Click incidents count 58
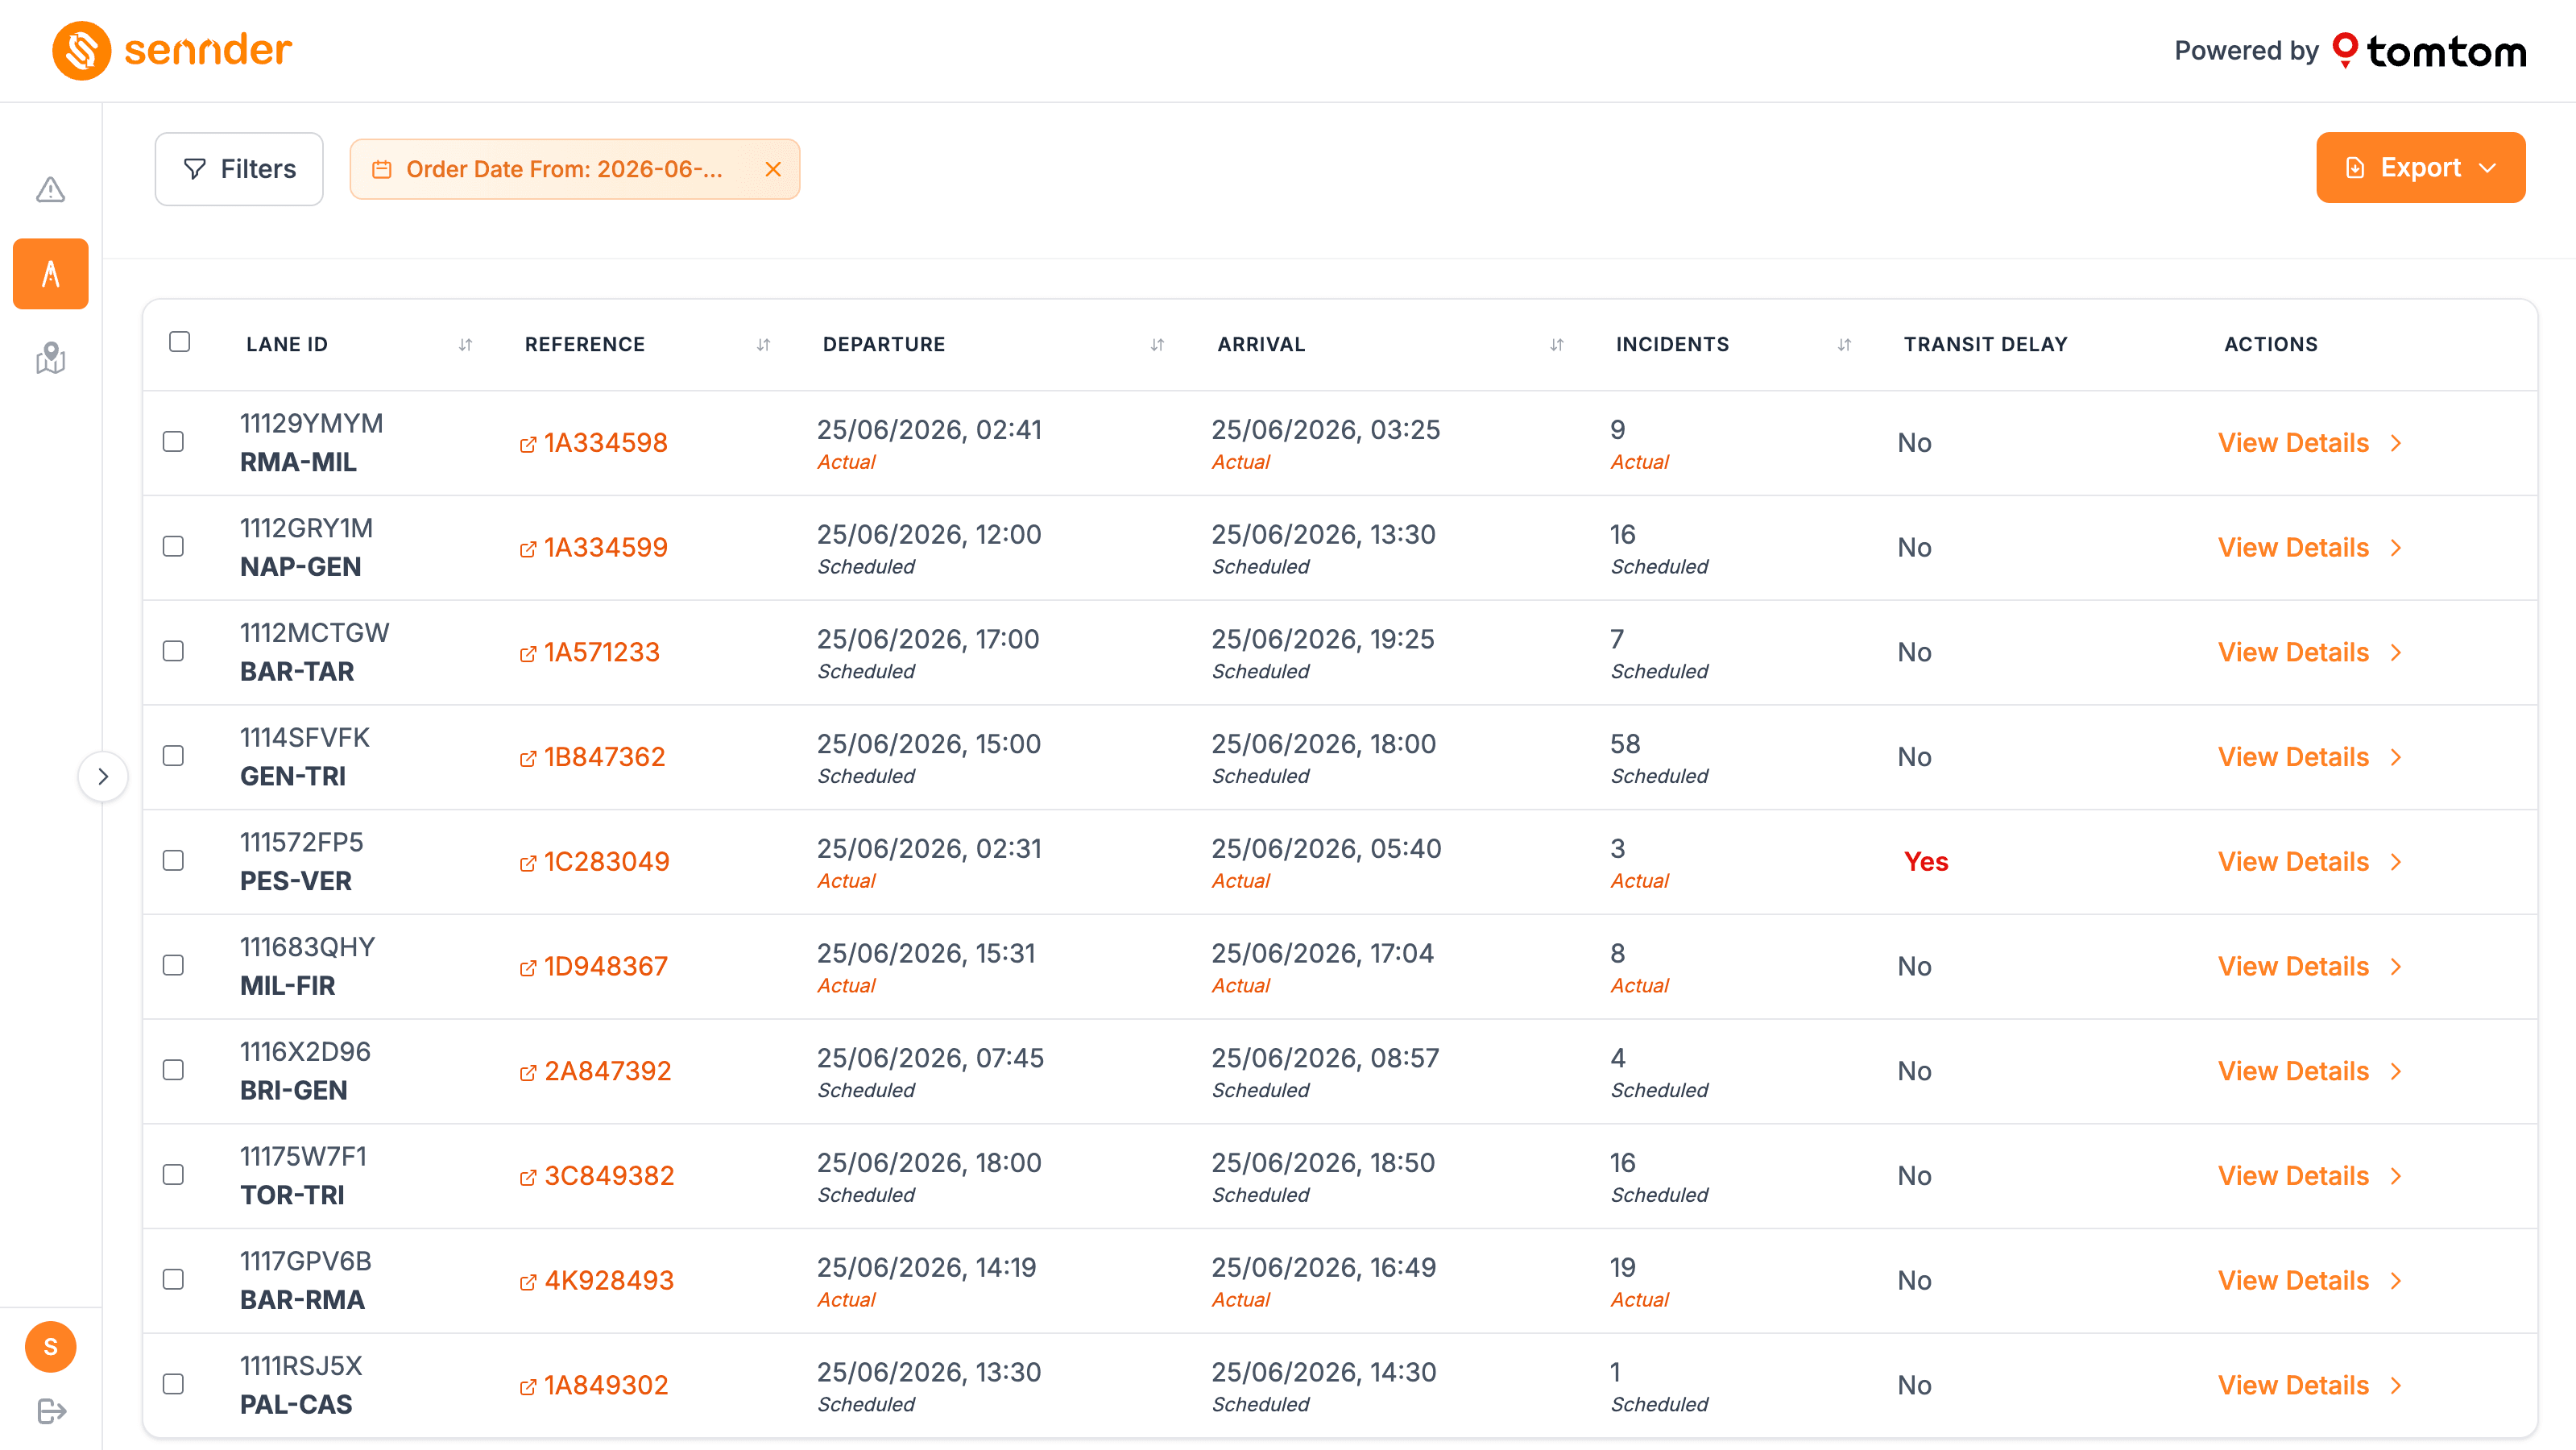 [1625, 744]
